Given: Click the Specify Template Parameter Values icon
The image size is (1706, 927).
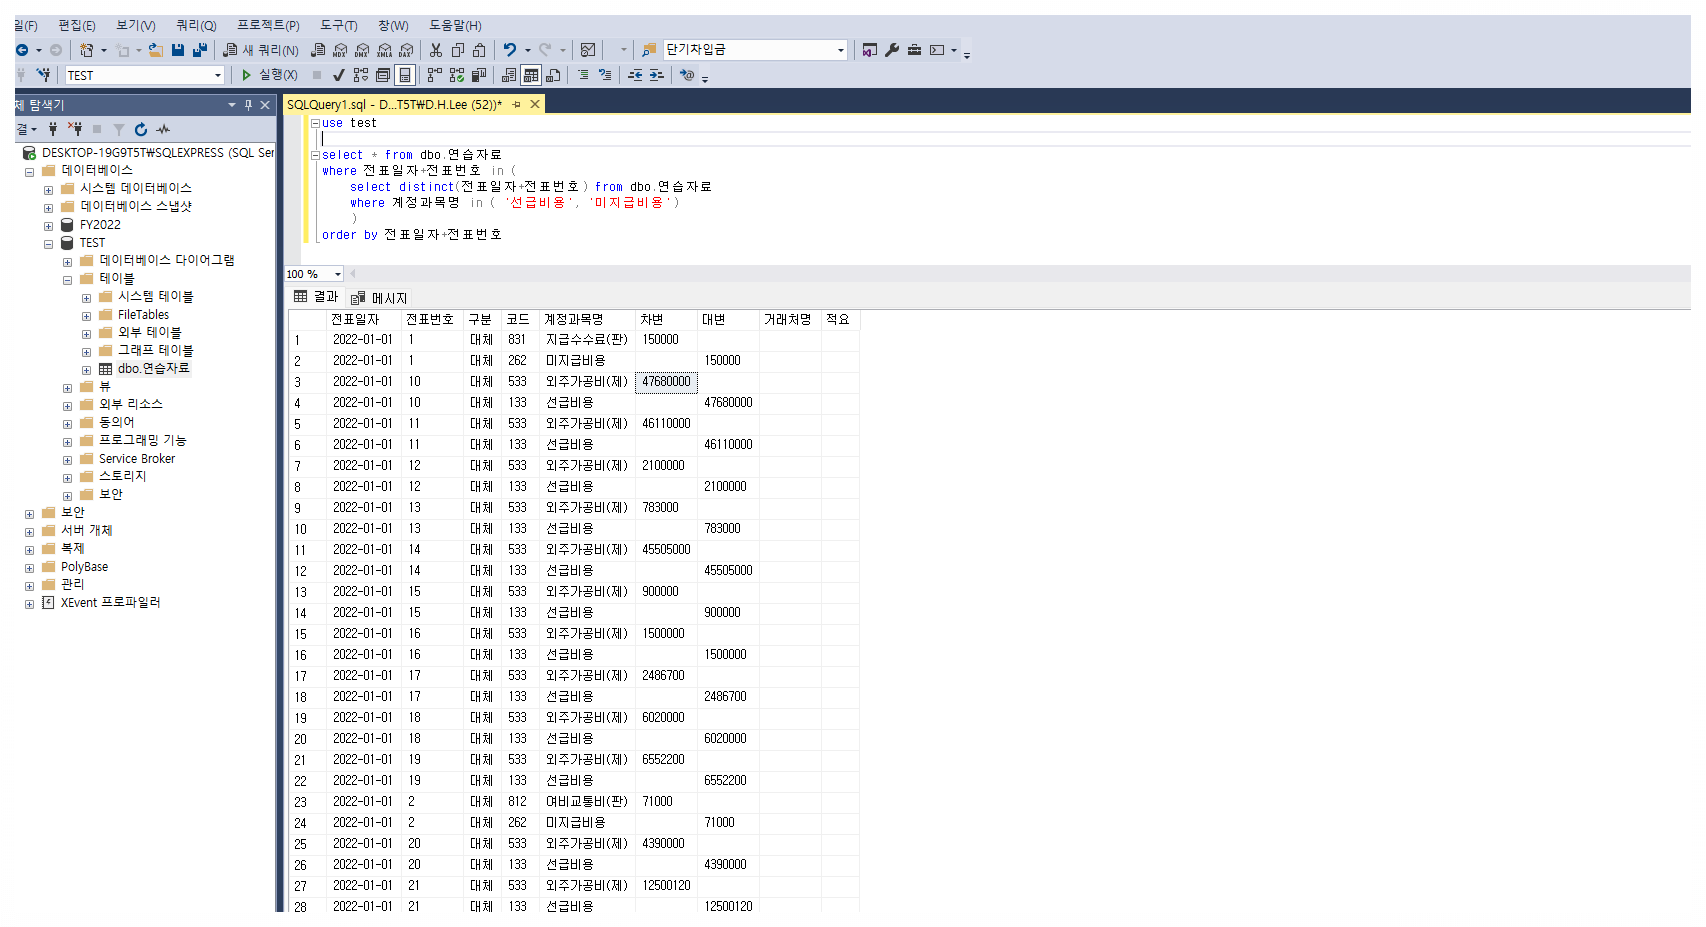Looking at the screenshot, I should (687, 75).
